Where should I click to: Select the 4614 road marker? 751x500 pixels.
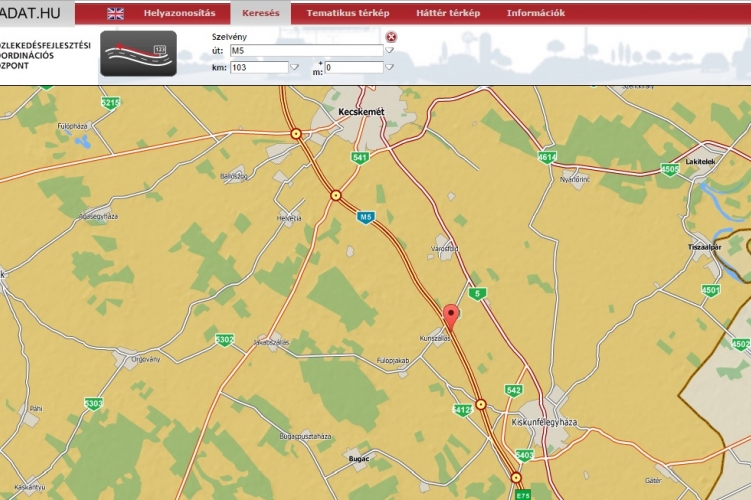pyautogui.click(x=547, y=157)
